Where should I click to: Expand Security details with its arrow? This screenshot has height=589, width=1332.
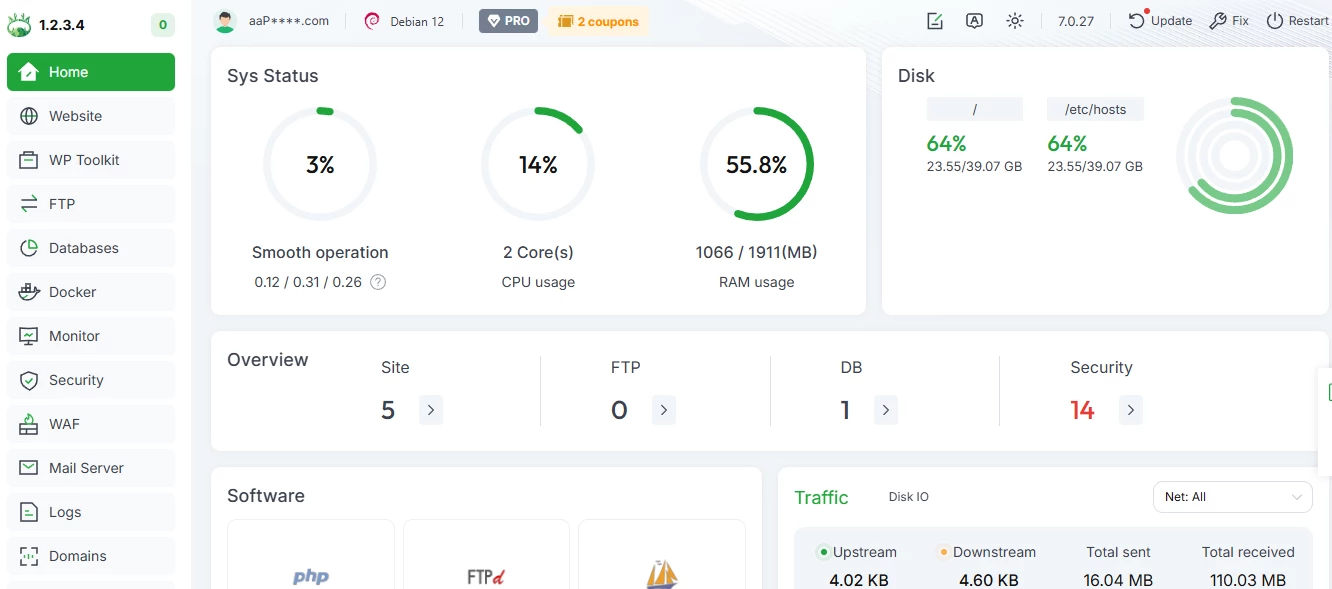[1131, 410]
